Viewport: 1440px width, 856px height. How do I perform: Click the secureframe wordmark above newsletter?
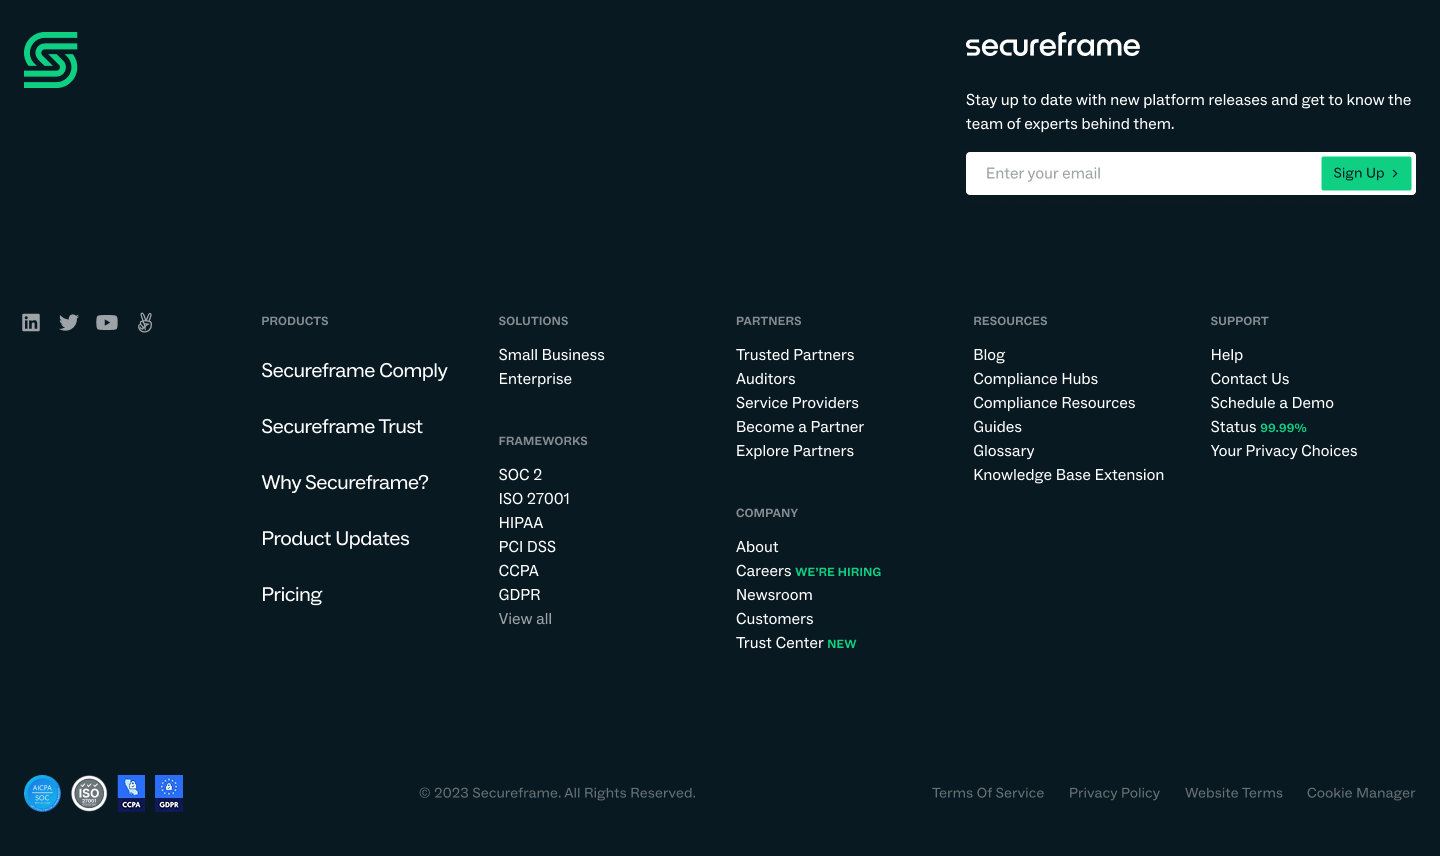pos(1053,45)
